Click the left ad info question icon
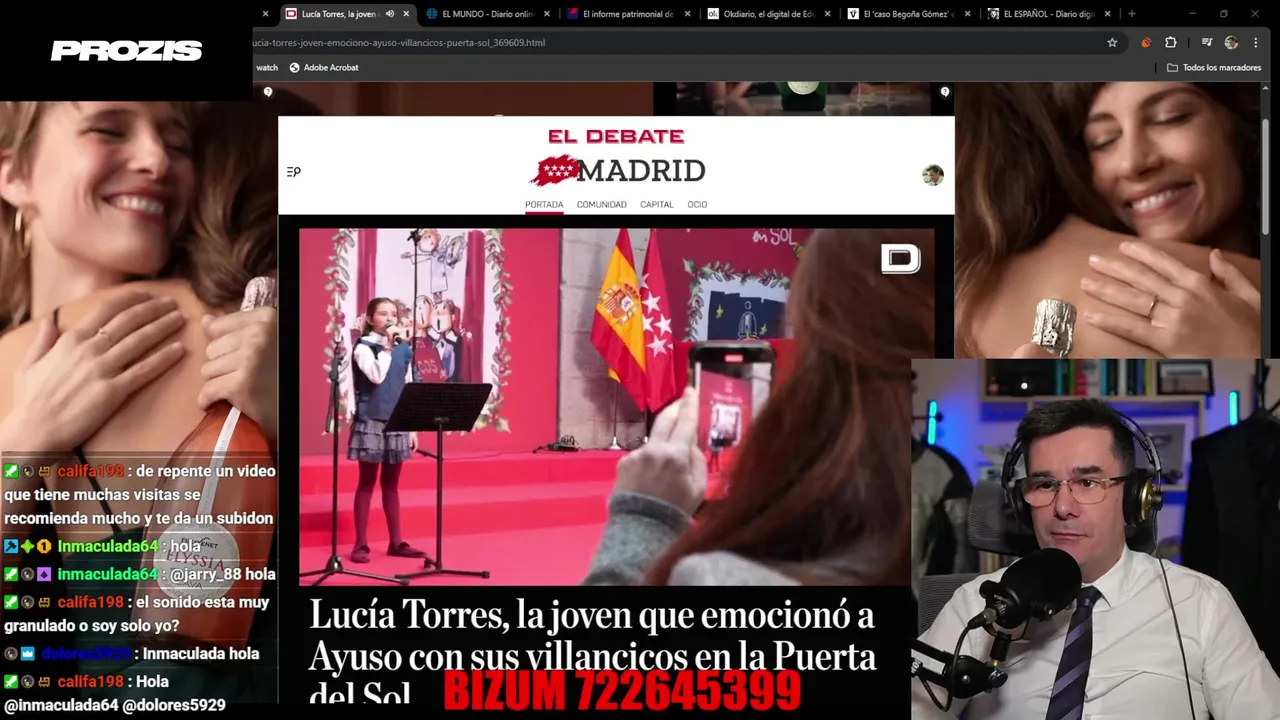 [268, 92]
